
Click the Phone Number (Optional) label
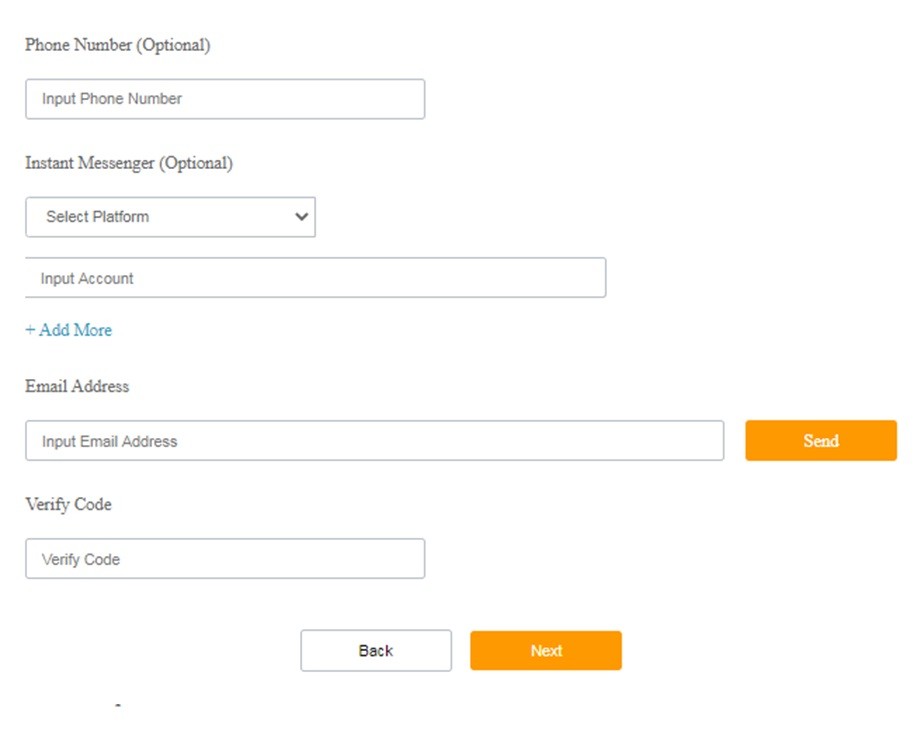118,45
